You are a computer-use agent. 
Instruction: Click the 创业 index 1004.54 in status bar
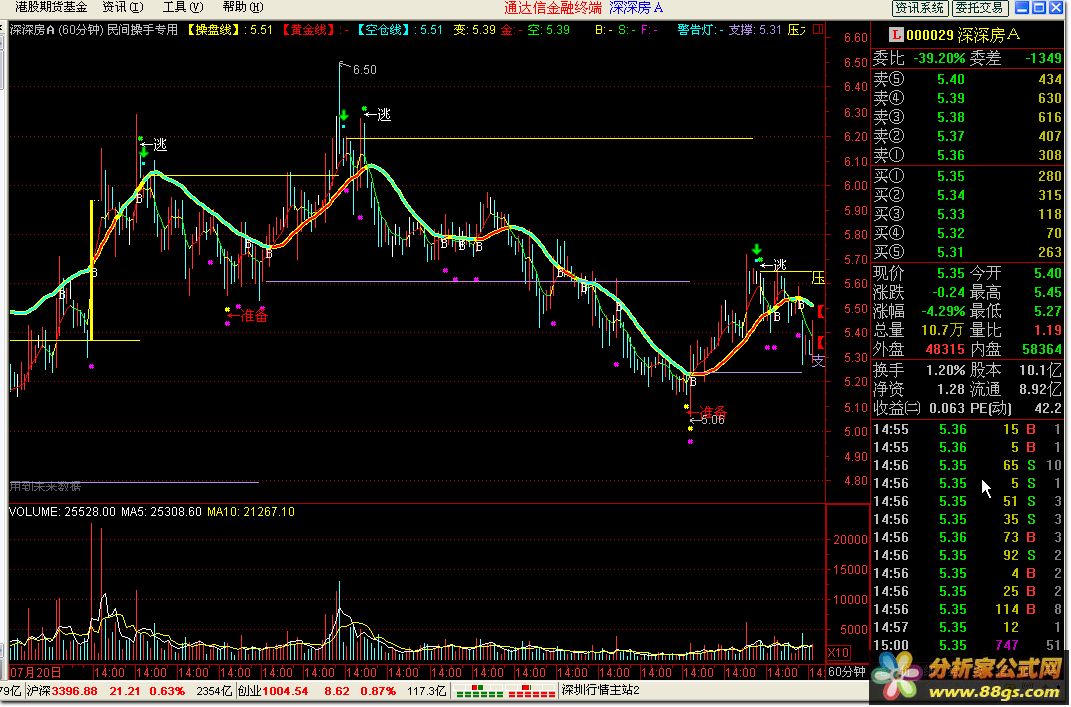click(x=273, y=691)
